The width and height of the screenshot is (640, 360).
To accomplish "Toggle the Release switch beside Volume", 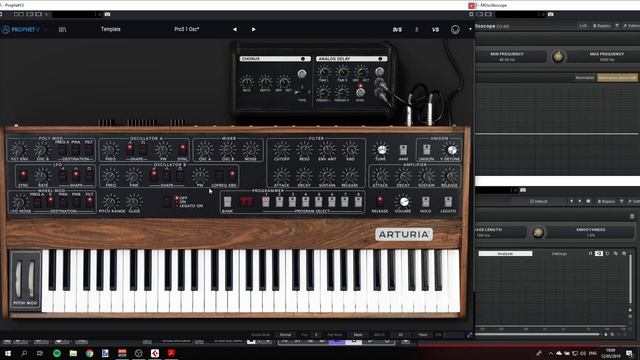I will tap(380, 201).
